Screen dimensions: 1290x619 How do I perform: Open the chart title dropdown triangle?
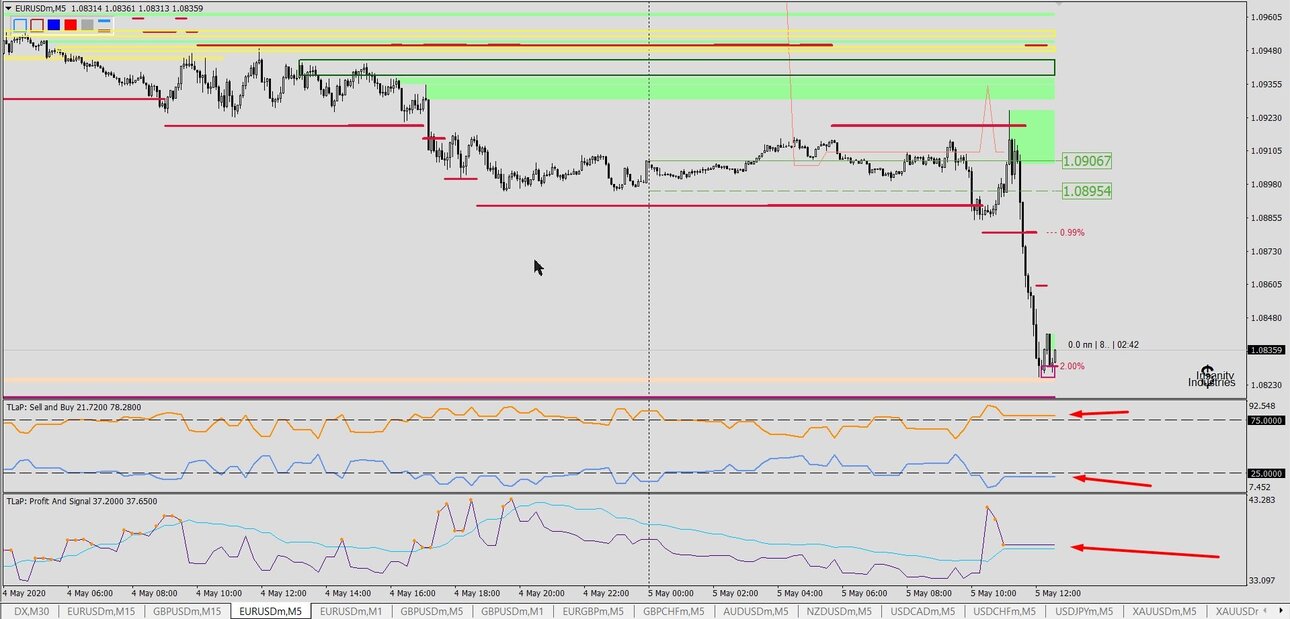9,8
